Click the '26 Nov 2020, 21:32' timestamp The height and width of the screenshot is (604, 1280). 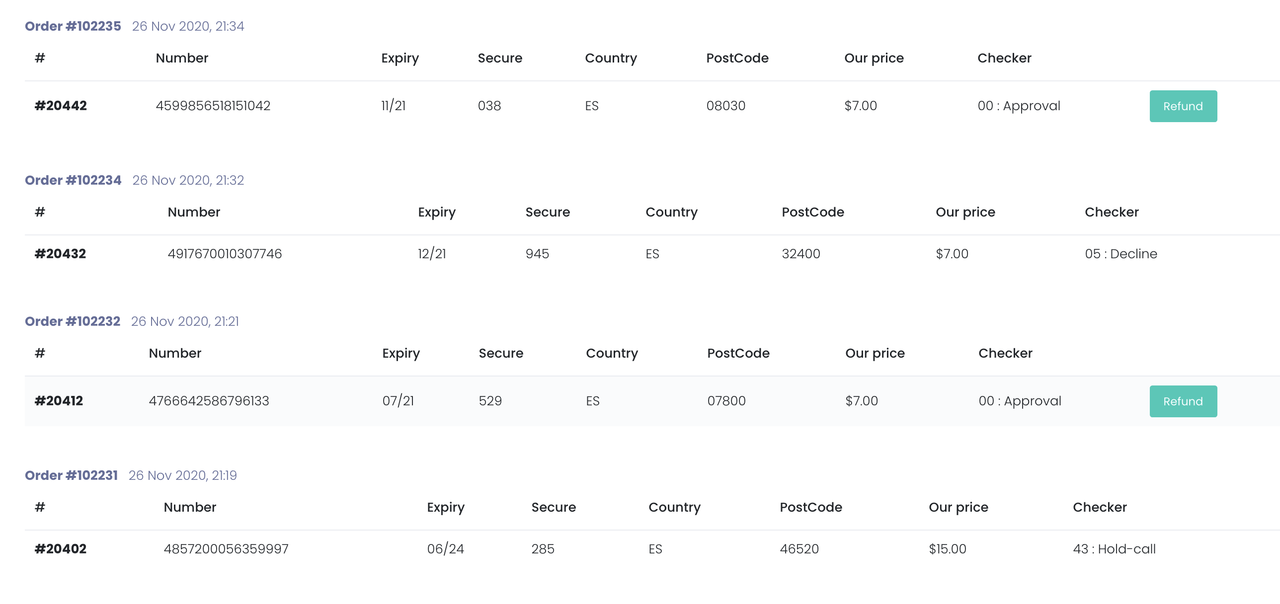[188, 180]
